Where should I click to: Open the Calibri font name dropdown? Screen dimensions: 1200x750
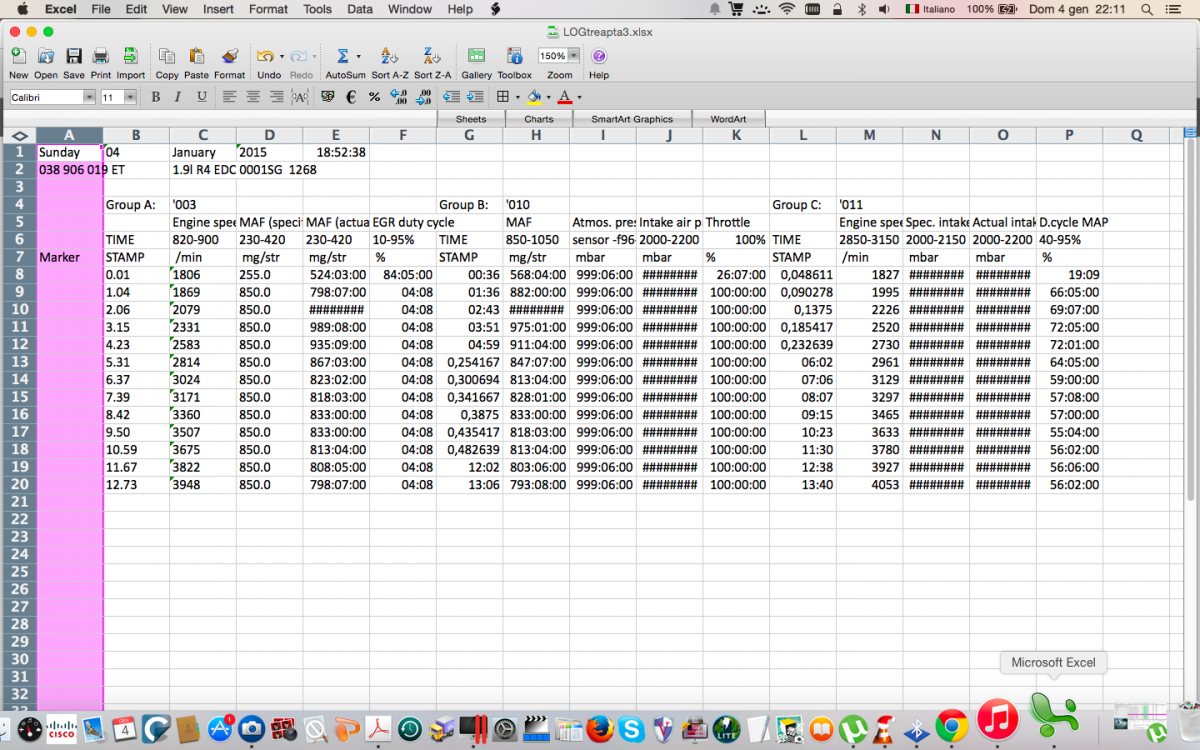[x=89, y=97]
